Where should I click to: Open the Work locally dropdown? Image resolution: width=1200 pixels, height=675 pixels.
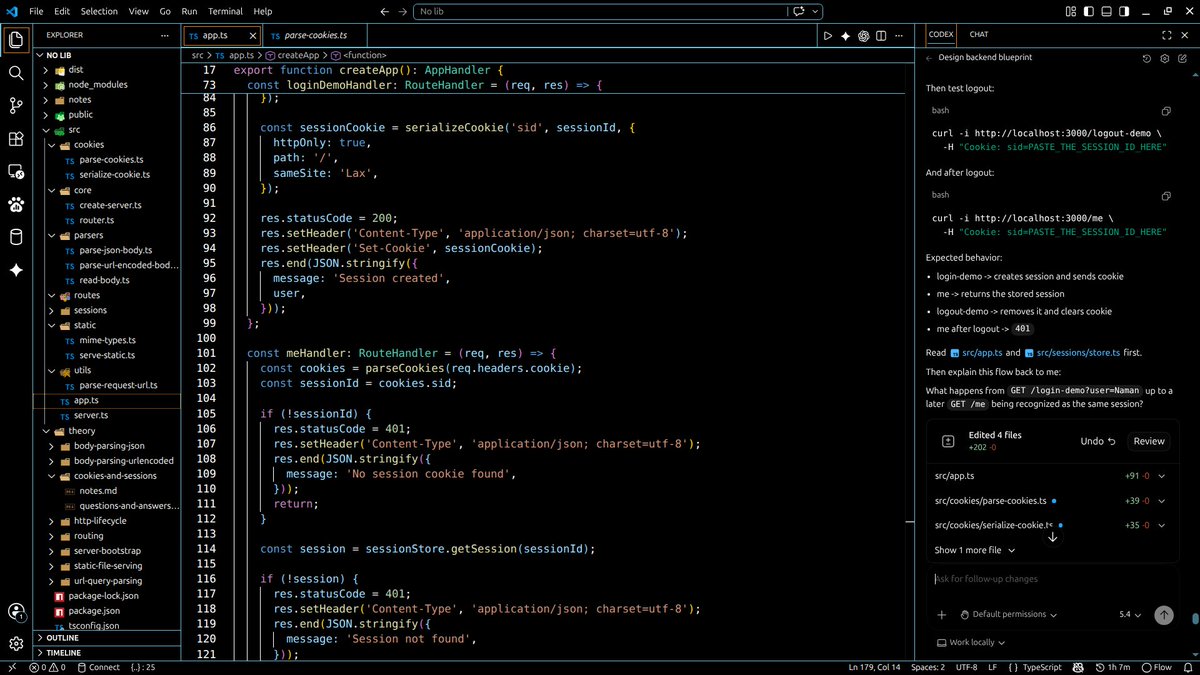tap(971, 643)
